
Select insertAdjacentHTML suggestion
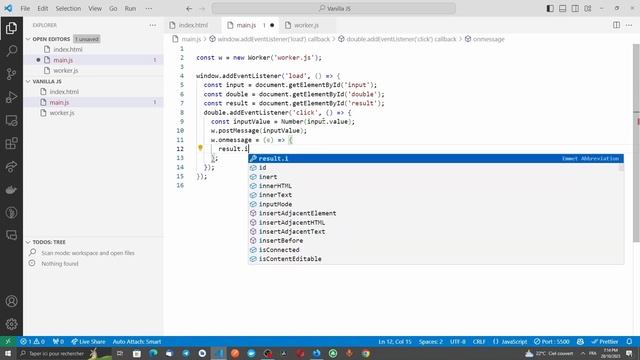pos(436,222)
